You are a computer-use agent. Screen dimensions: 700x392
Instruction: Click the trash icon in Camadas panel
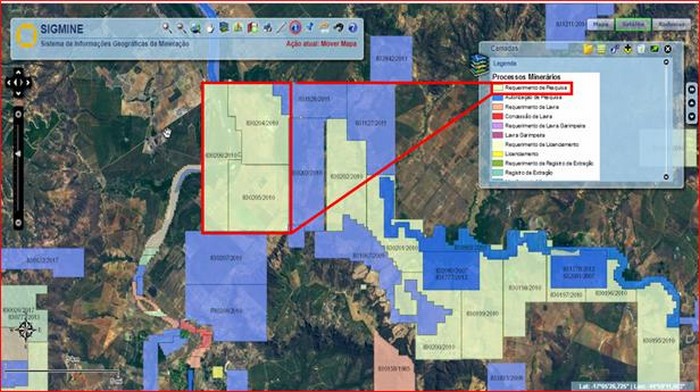(x=641, y=49)
